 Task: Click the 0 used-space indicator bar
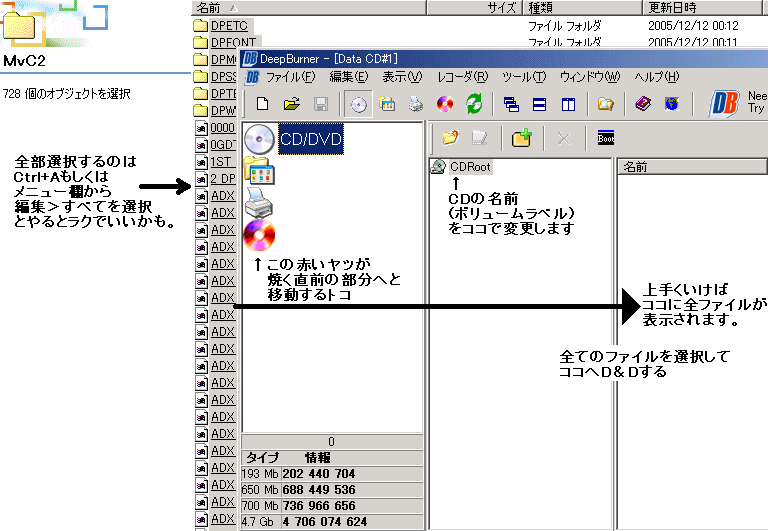332,442
